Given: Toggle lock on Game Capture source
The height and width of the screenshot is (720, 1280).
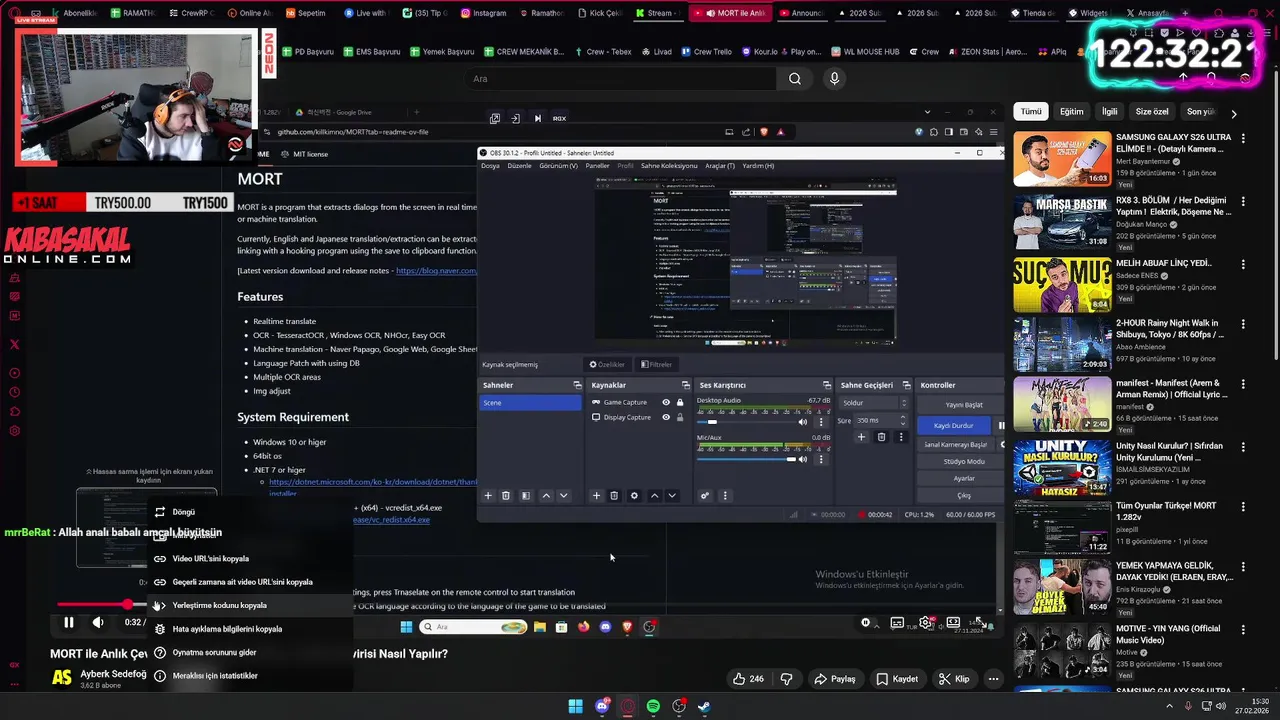Looking at the screenshot, I should 680,402.
